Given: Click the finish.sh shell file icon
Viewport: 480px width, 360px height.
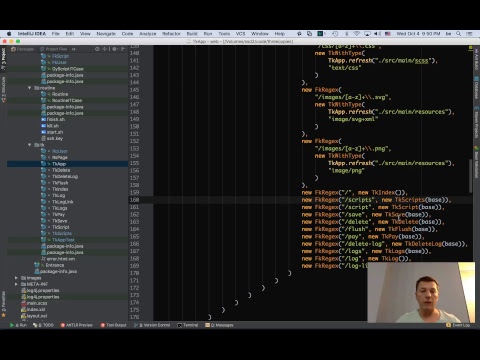Looking at the screenshot, I should [x=43, y=119].
